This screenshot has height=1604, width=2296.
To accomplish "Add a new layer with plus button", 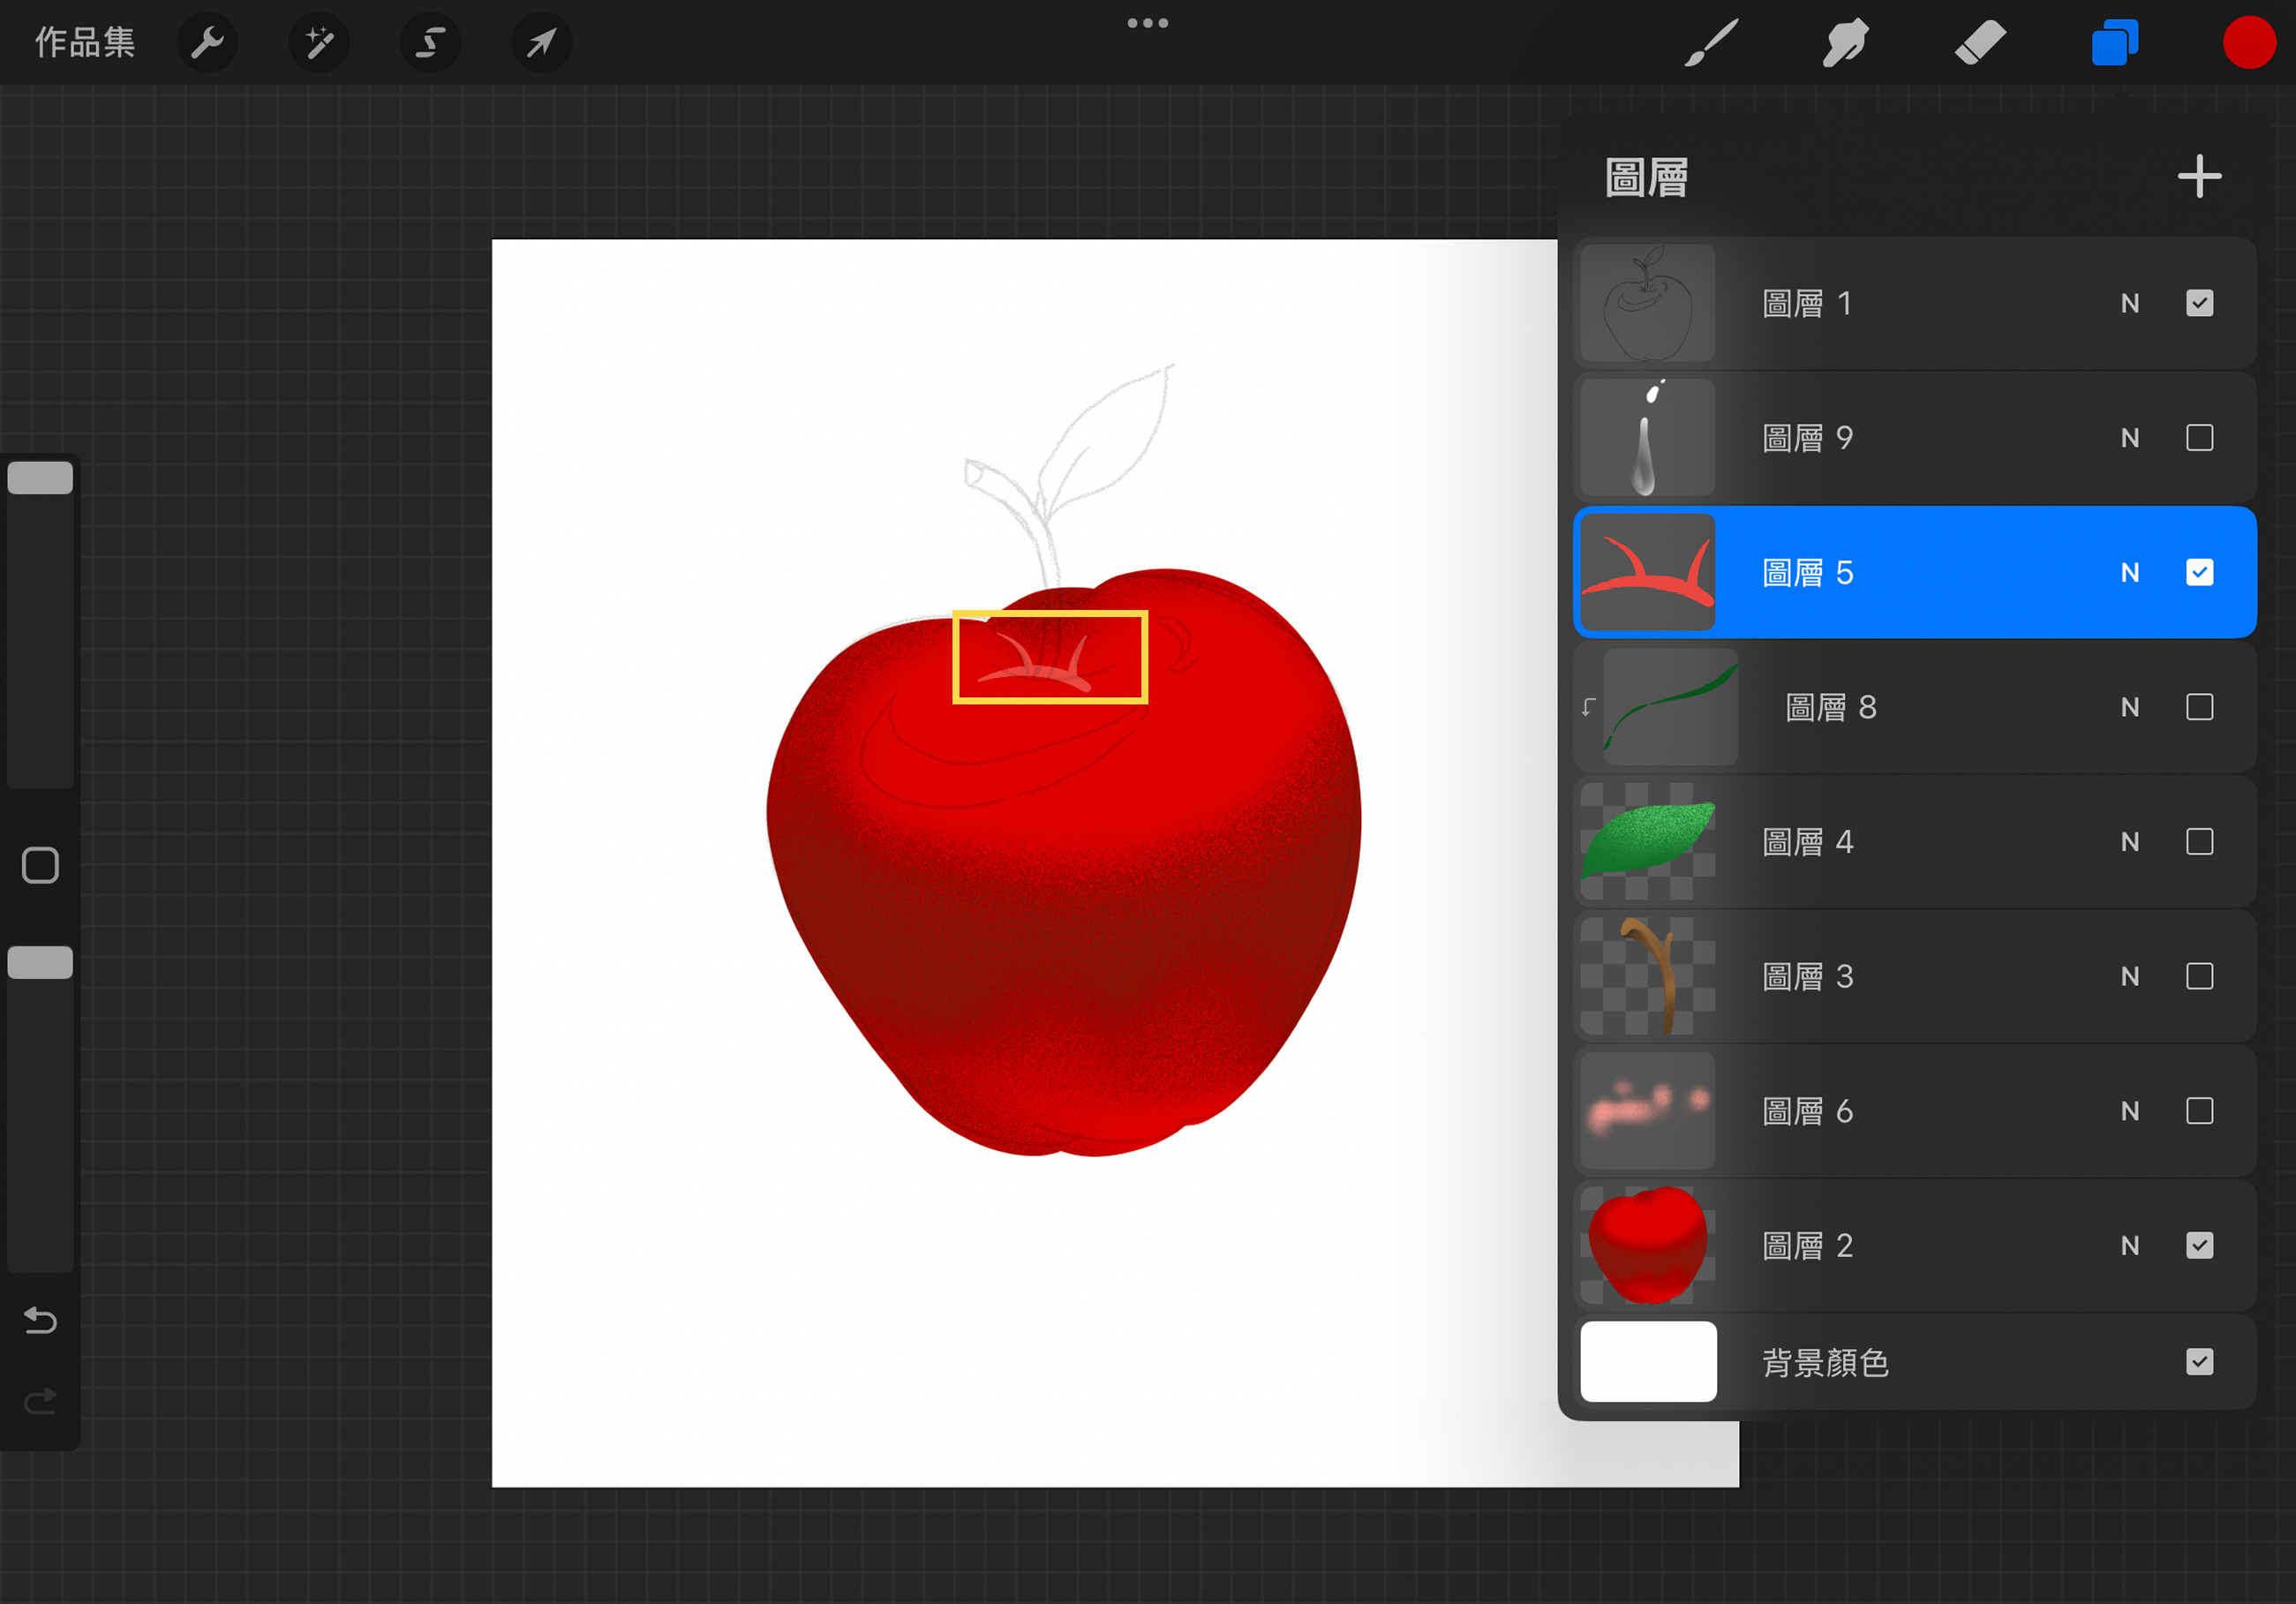I will (x=2199, y=177).
